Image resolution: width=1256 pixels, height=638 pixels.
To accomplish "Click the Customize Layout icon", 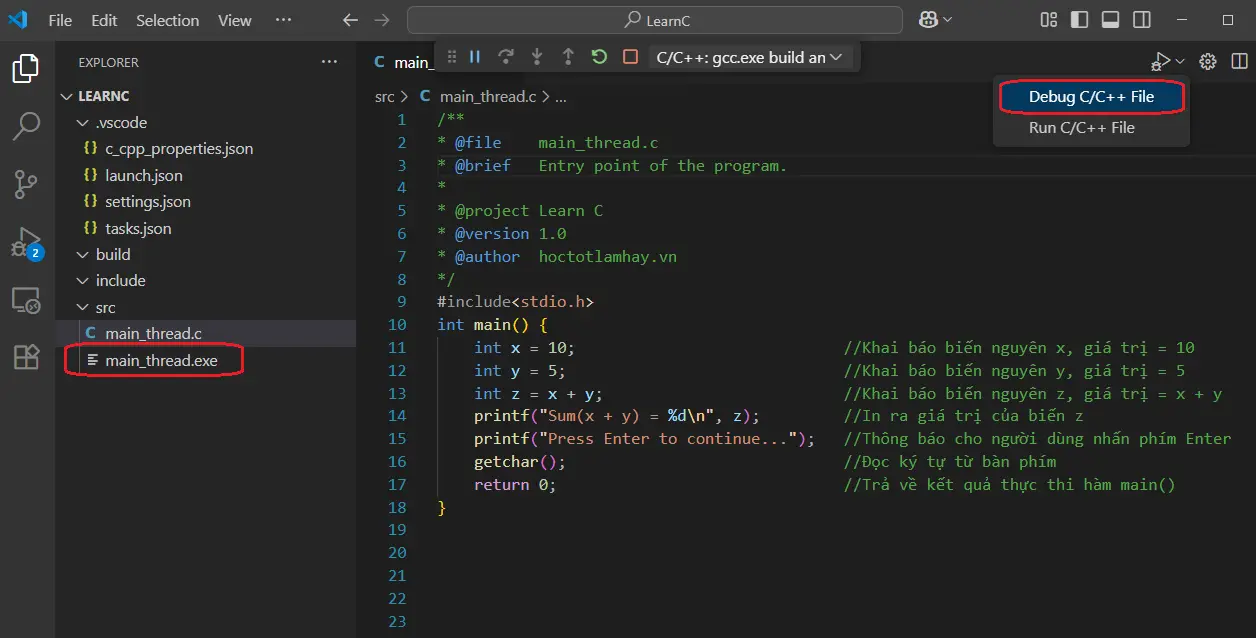I will (1049, 19).
